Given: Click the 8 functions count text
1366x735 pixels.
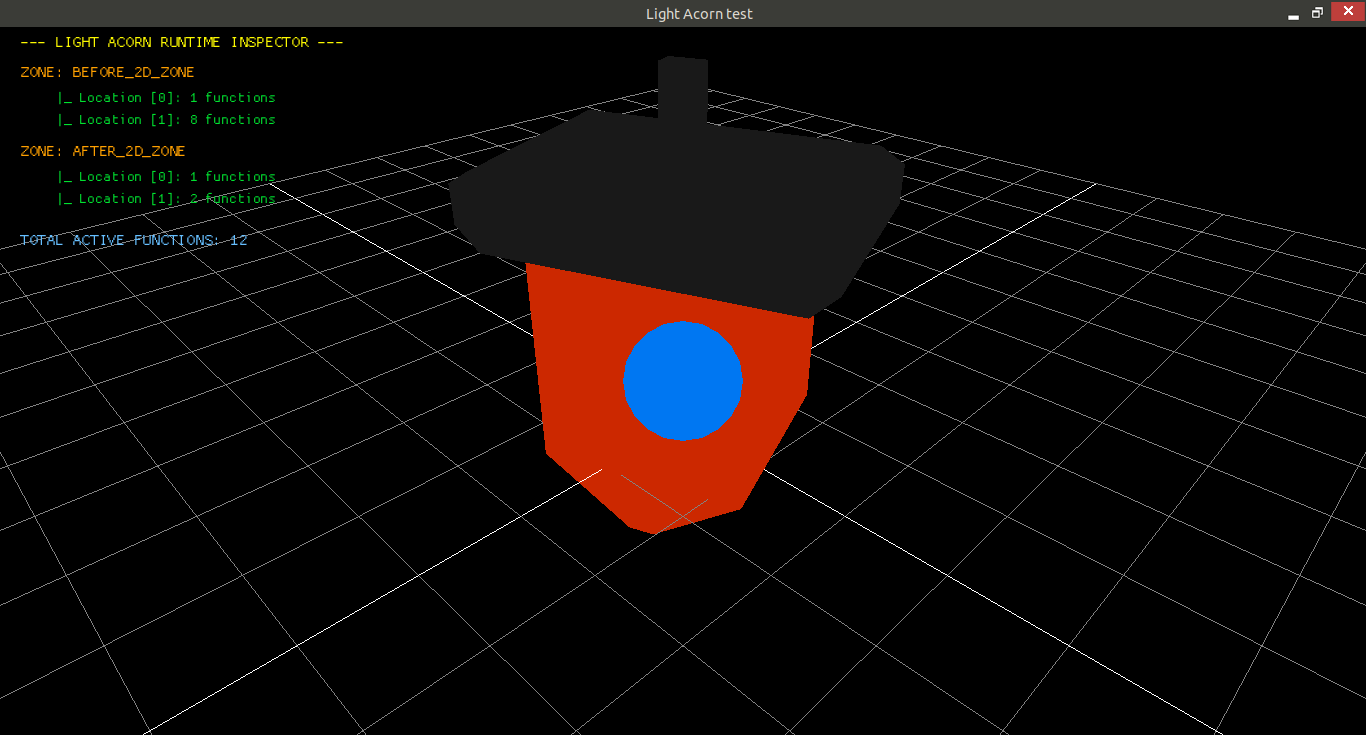Looking at the screenshot, I should 232,120.
